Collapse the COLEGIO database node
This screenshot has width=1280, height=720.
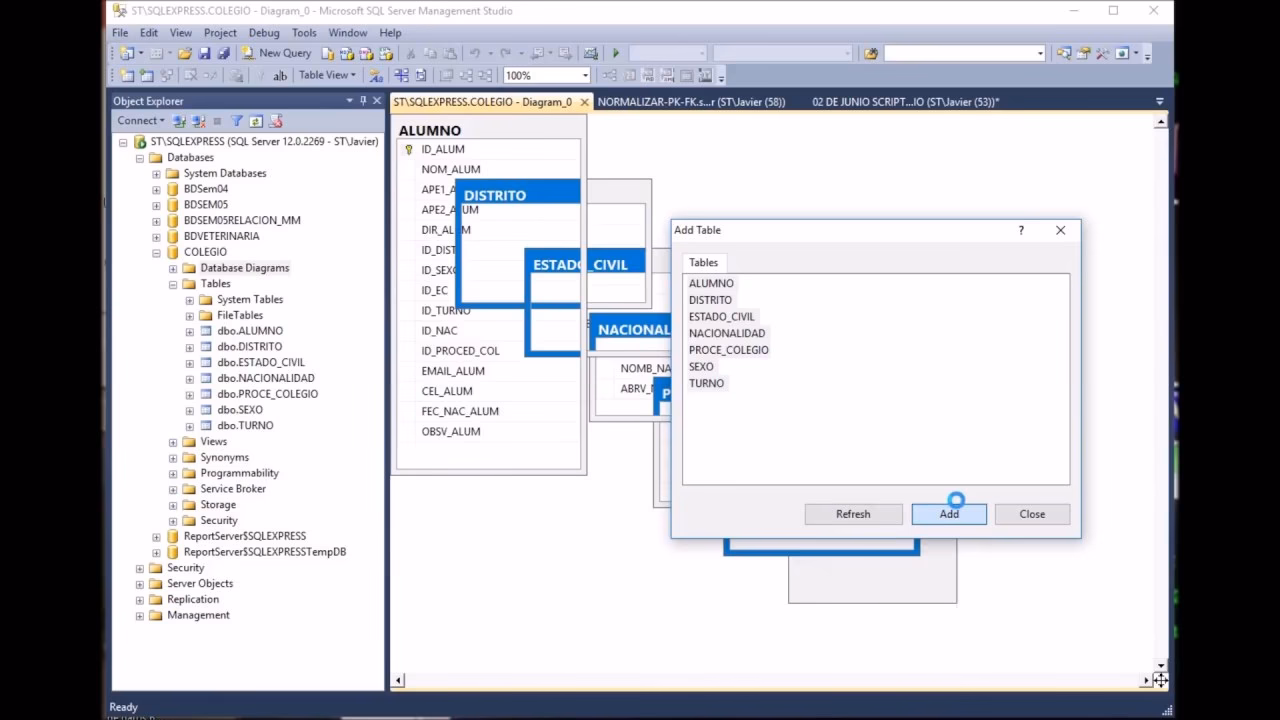tap(156, 253)
